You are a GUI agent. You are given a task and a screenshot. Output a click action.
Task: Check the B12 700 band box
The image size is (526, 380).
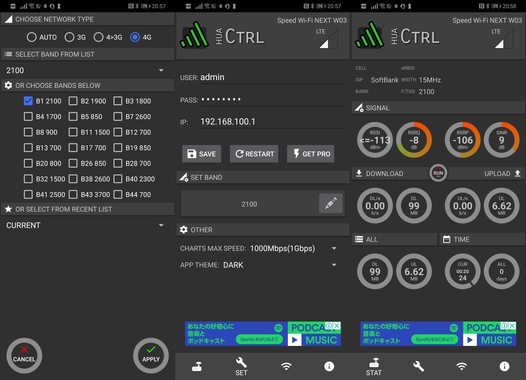point(118,132)
